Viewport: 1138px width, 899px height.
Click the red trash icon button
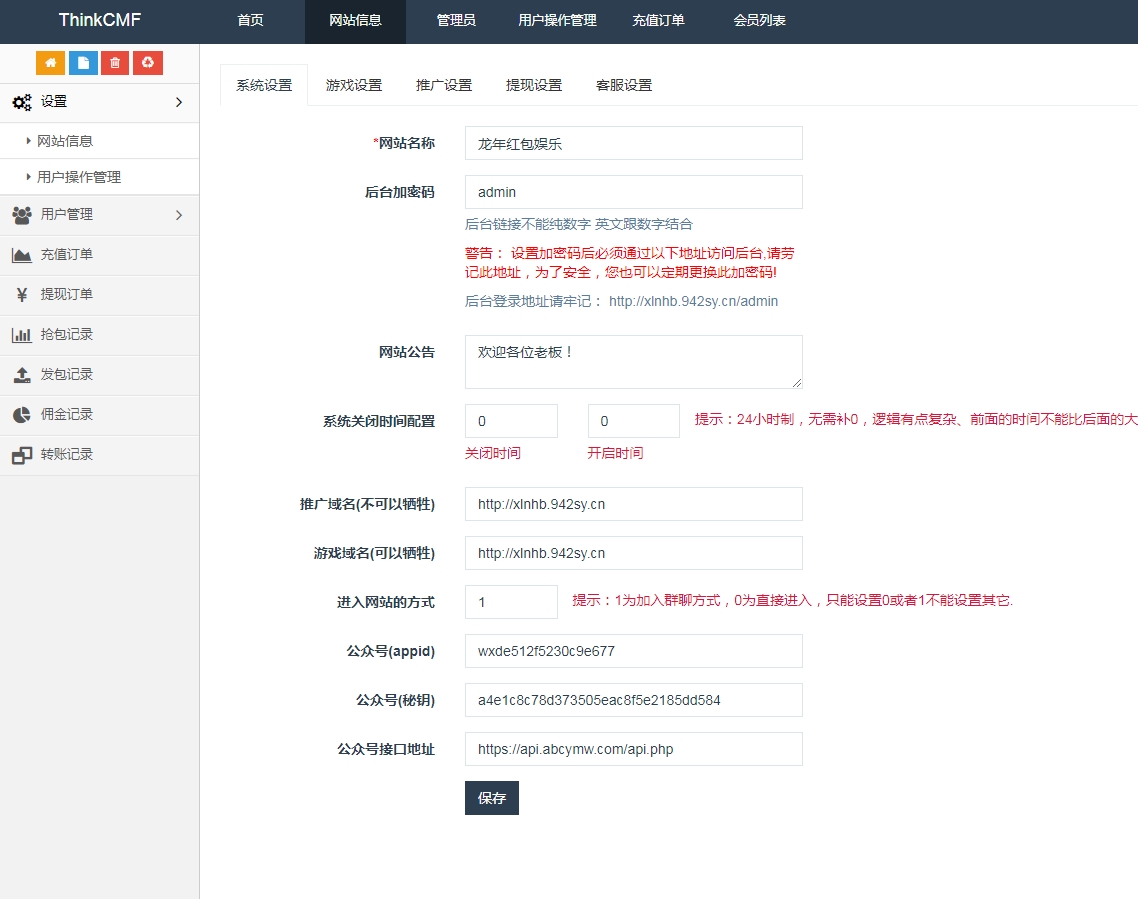point(115,63)
